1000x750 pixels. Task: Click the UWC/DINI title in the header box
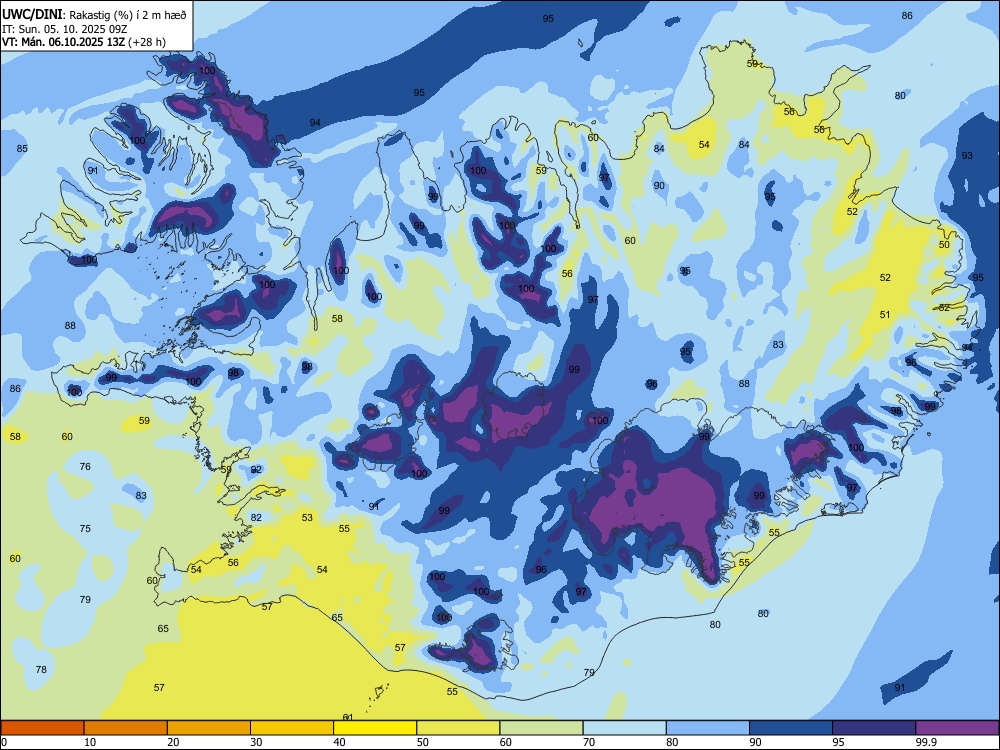[32, 15]
